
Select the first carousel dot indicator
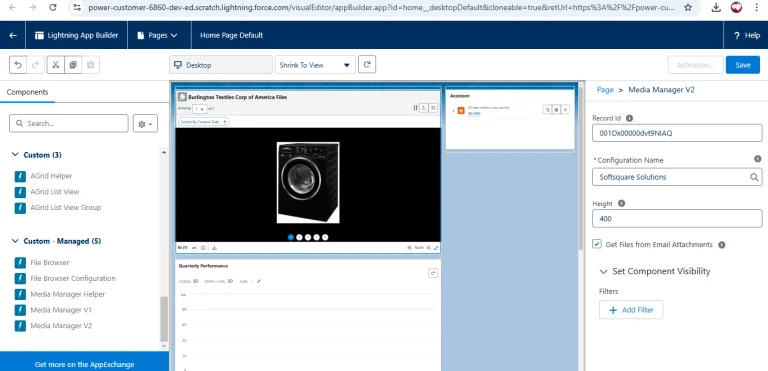coord(291,237)
